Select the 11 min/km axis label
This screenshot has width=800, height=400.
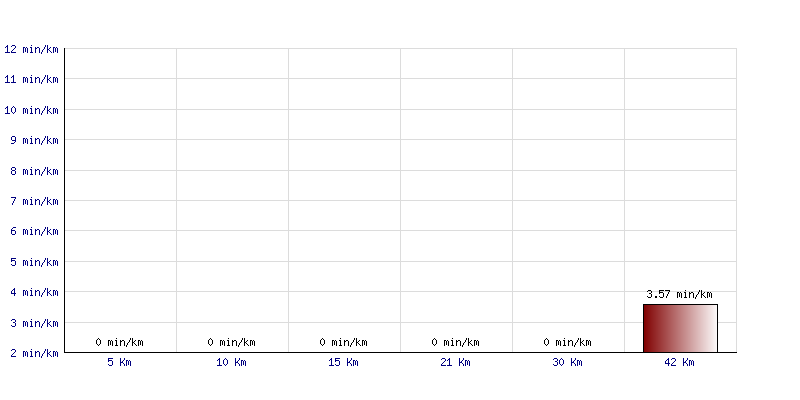[31, 79]
